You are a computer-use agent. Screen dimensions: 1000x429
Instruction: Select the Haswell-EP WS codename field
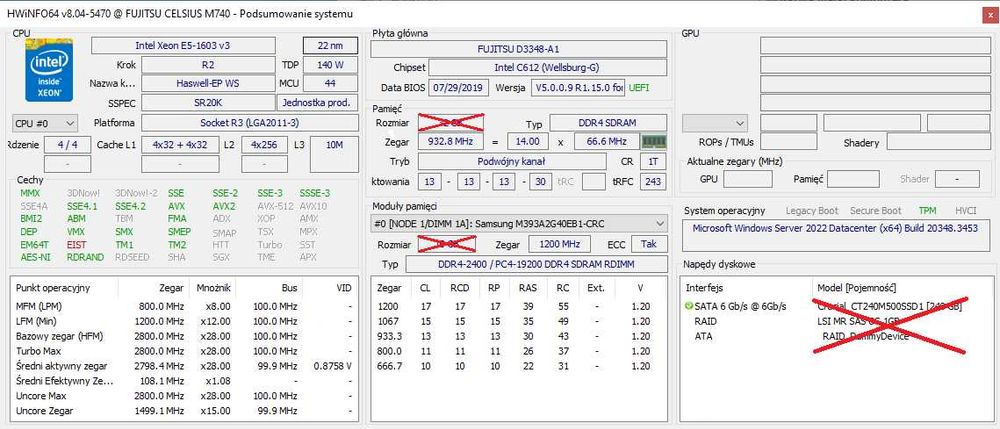coord(207,84)
